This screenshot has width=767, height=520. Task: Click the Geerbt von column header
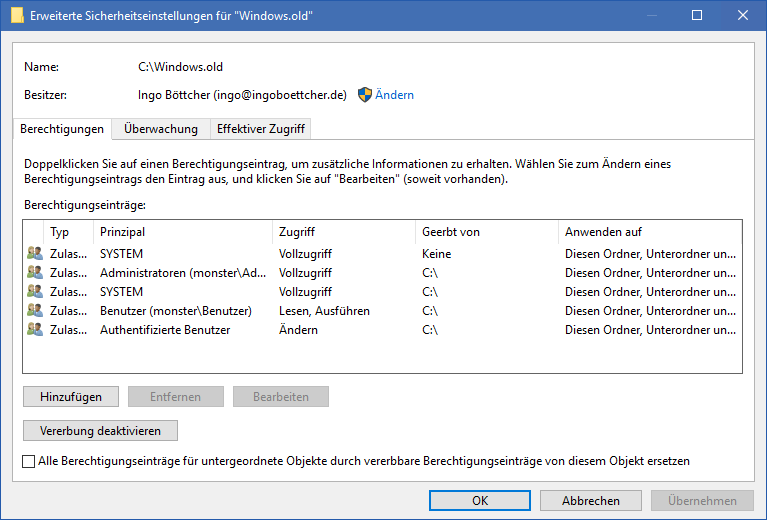[487, 232]
